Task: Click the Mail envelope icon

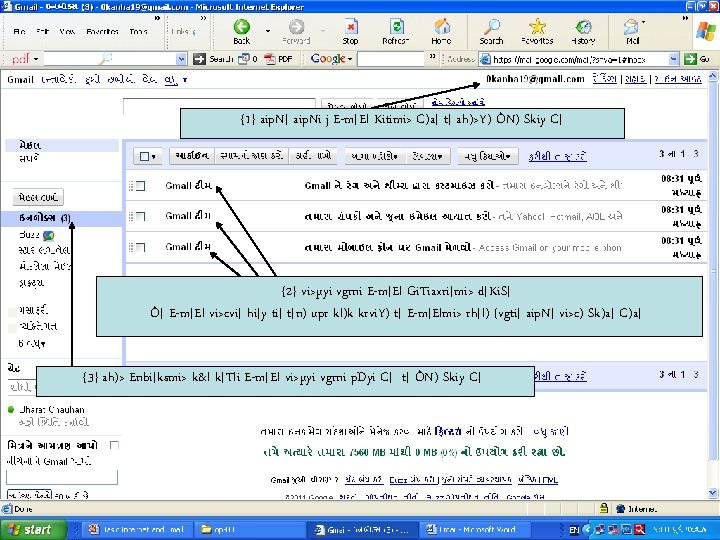Action: pos(631,28)
